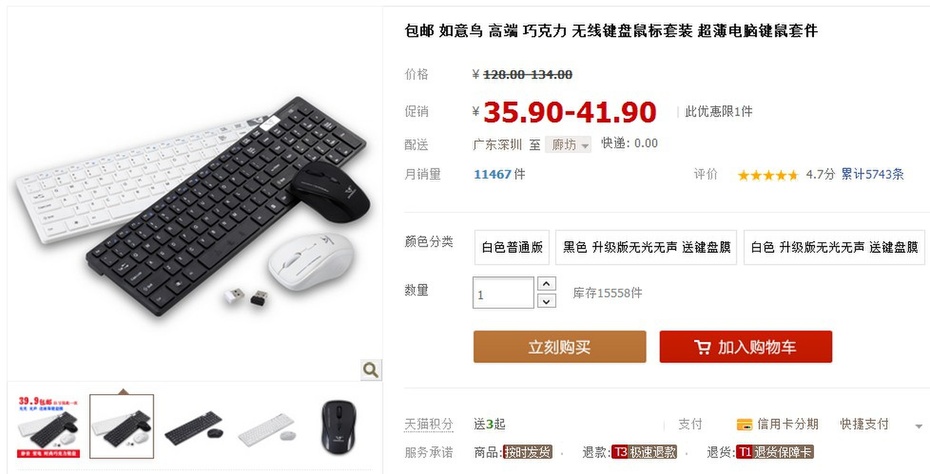The width and height of the screenshot is (930, 474).
Task: Select the black mouse close-up thumbnail
Action: (x=339, y=427)
